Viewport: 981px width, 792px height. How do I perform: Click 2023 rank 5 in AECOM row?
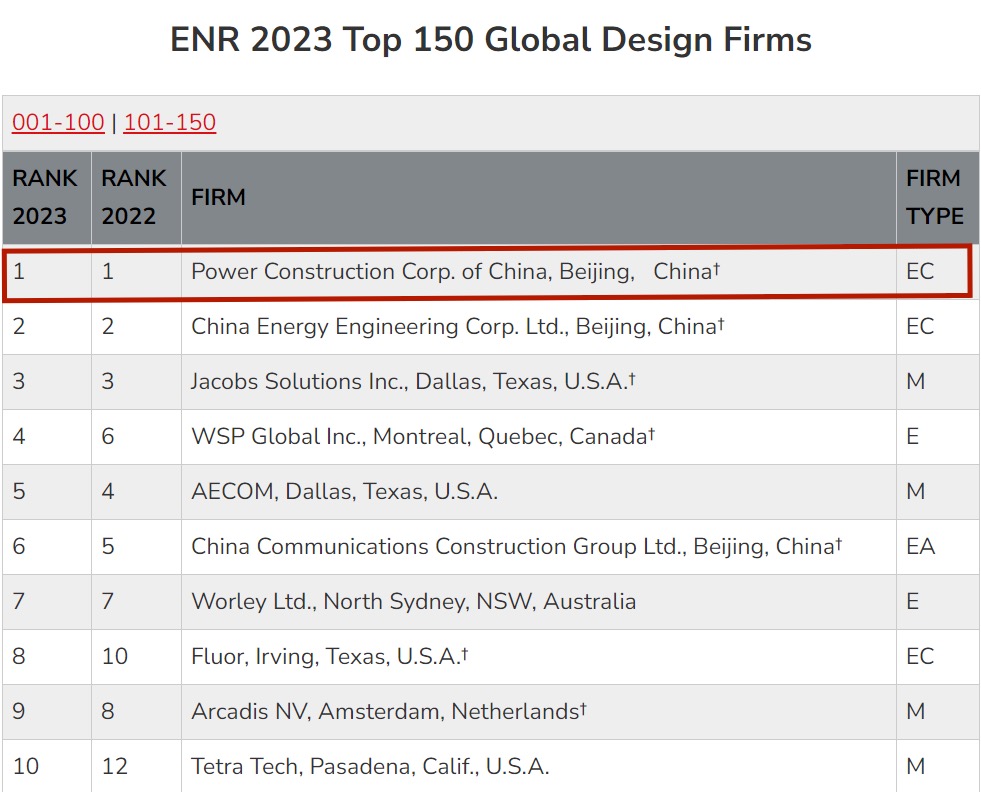[x=19, y=491]
